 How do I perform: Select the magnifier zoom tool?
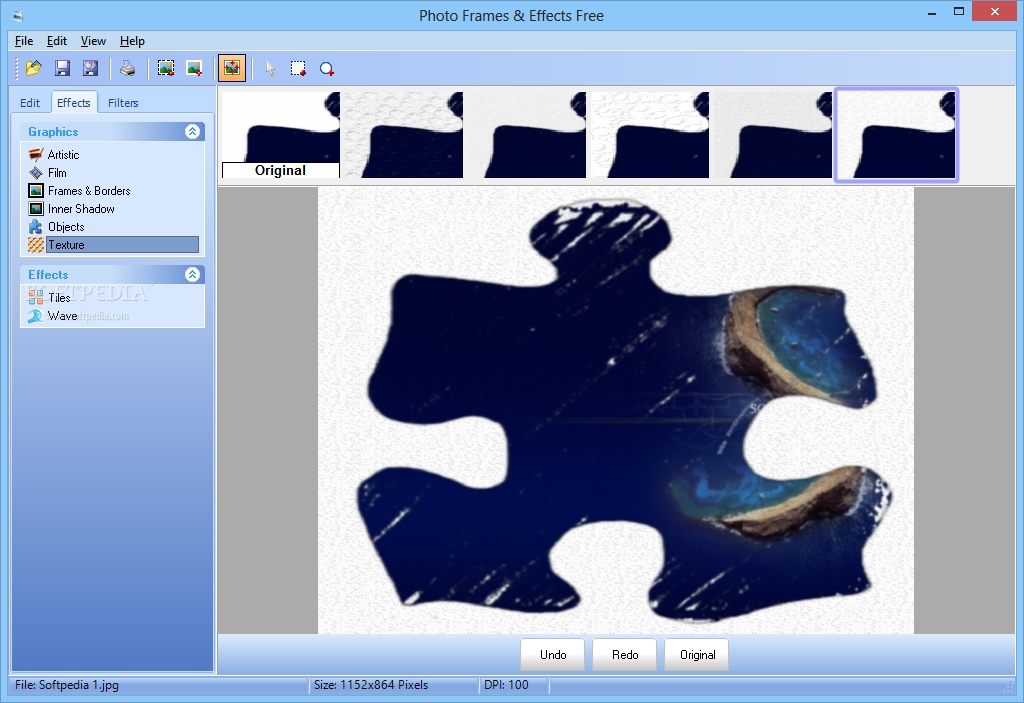(x=327, y=69)
